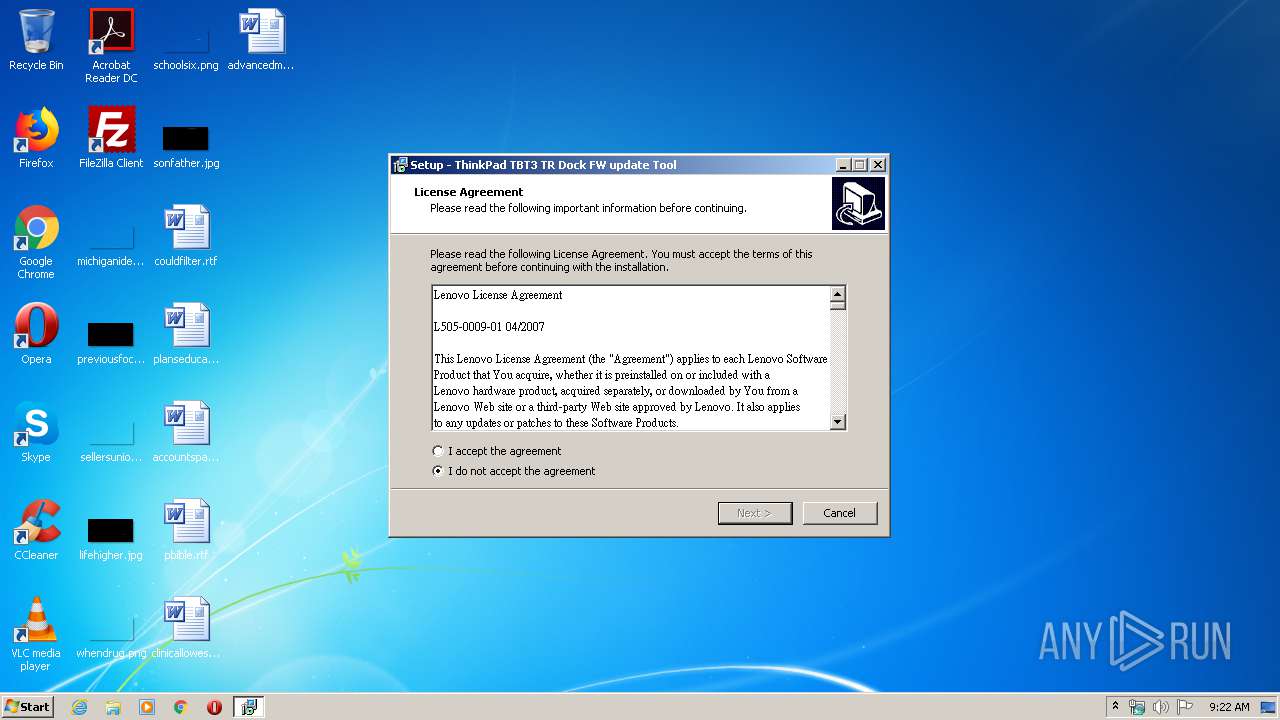The height and width of the screenshot is (720, 1280).
Task: Open the advancedm... Word document icon
Action: (x=261, y=39)
